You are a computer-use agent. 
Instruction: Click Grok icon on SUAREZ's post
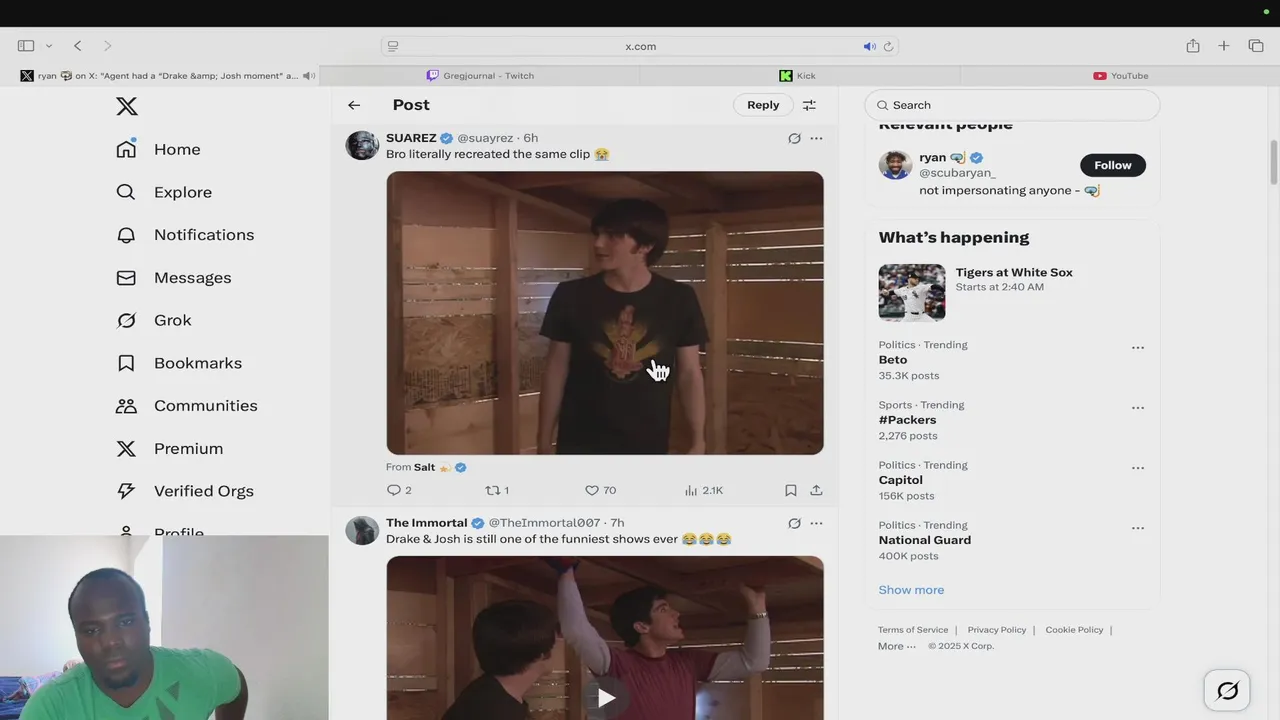coord(794,138)
